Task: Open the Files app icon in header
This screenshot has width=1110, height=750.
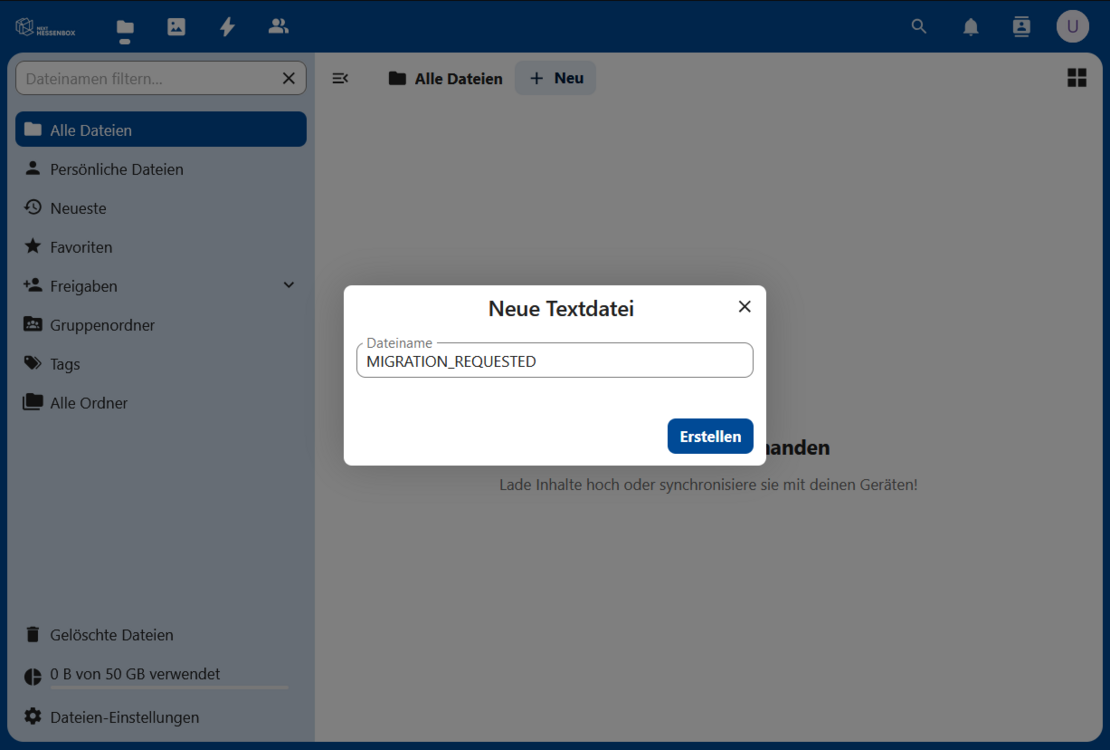Action: tap(125, 28)
